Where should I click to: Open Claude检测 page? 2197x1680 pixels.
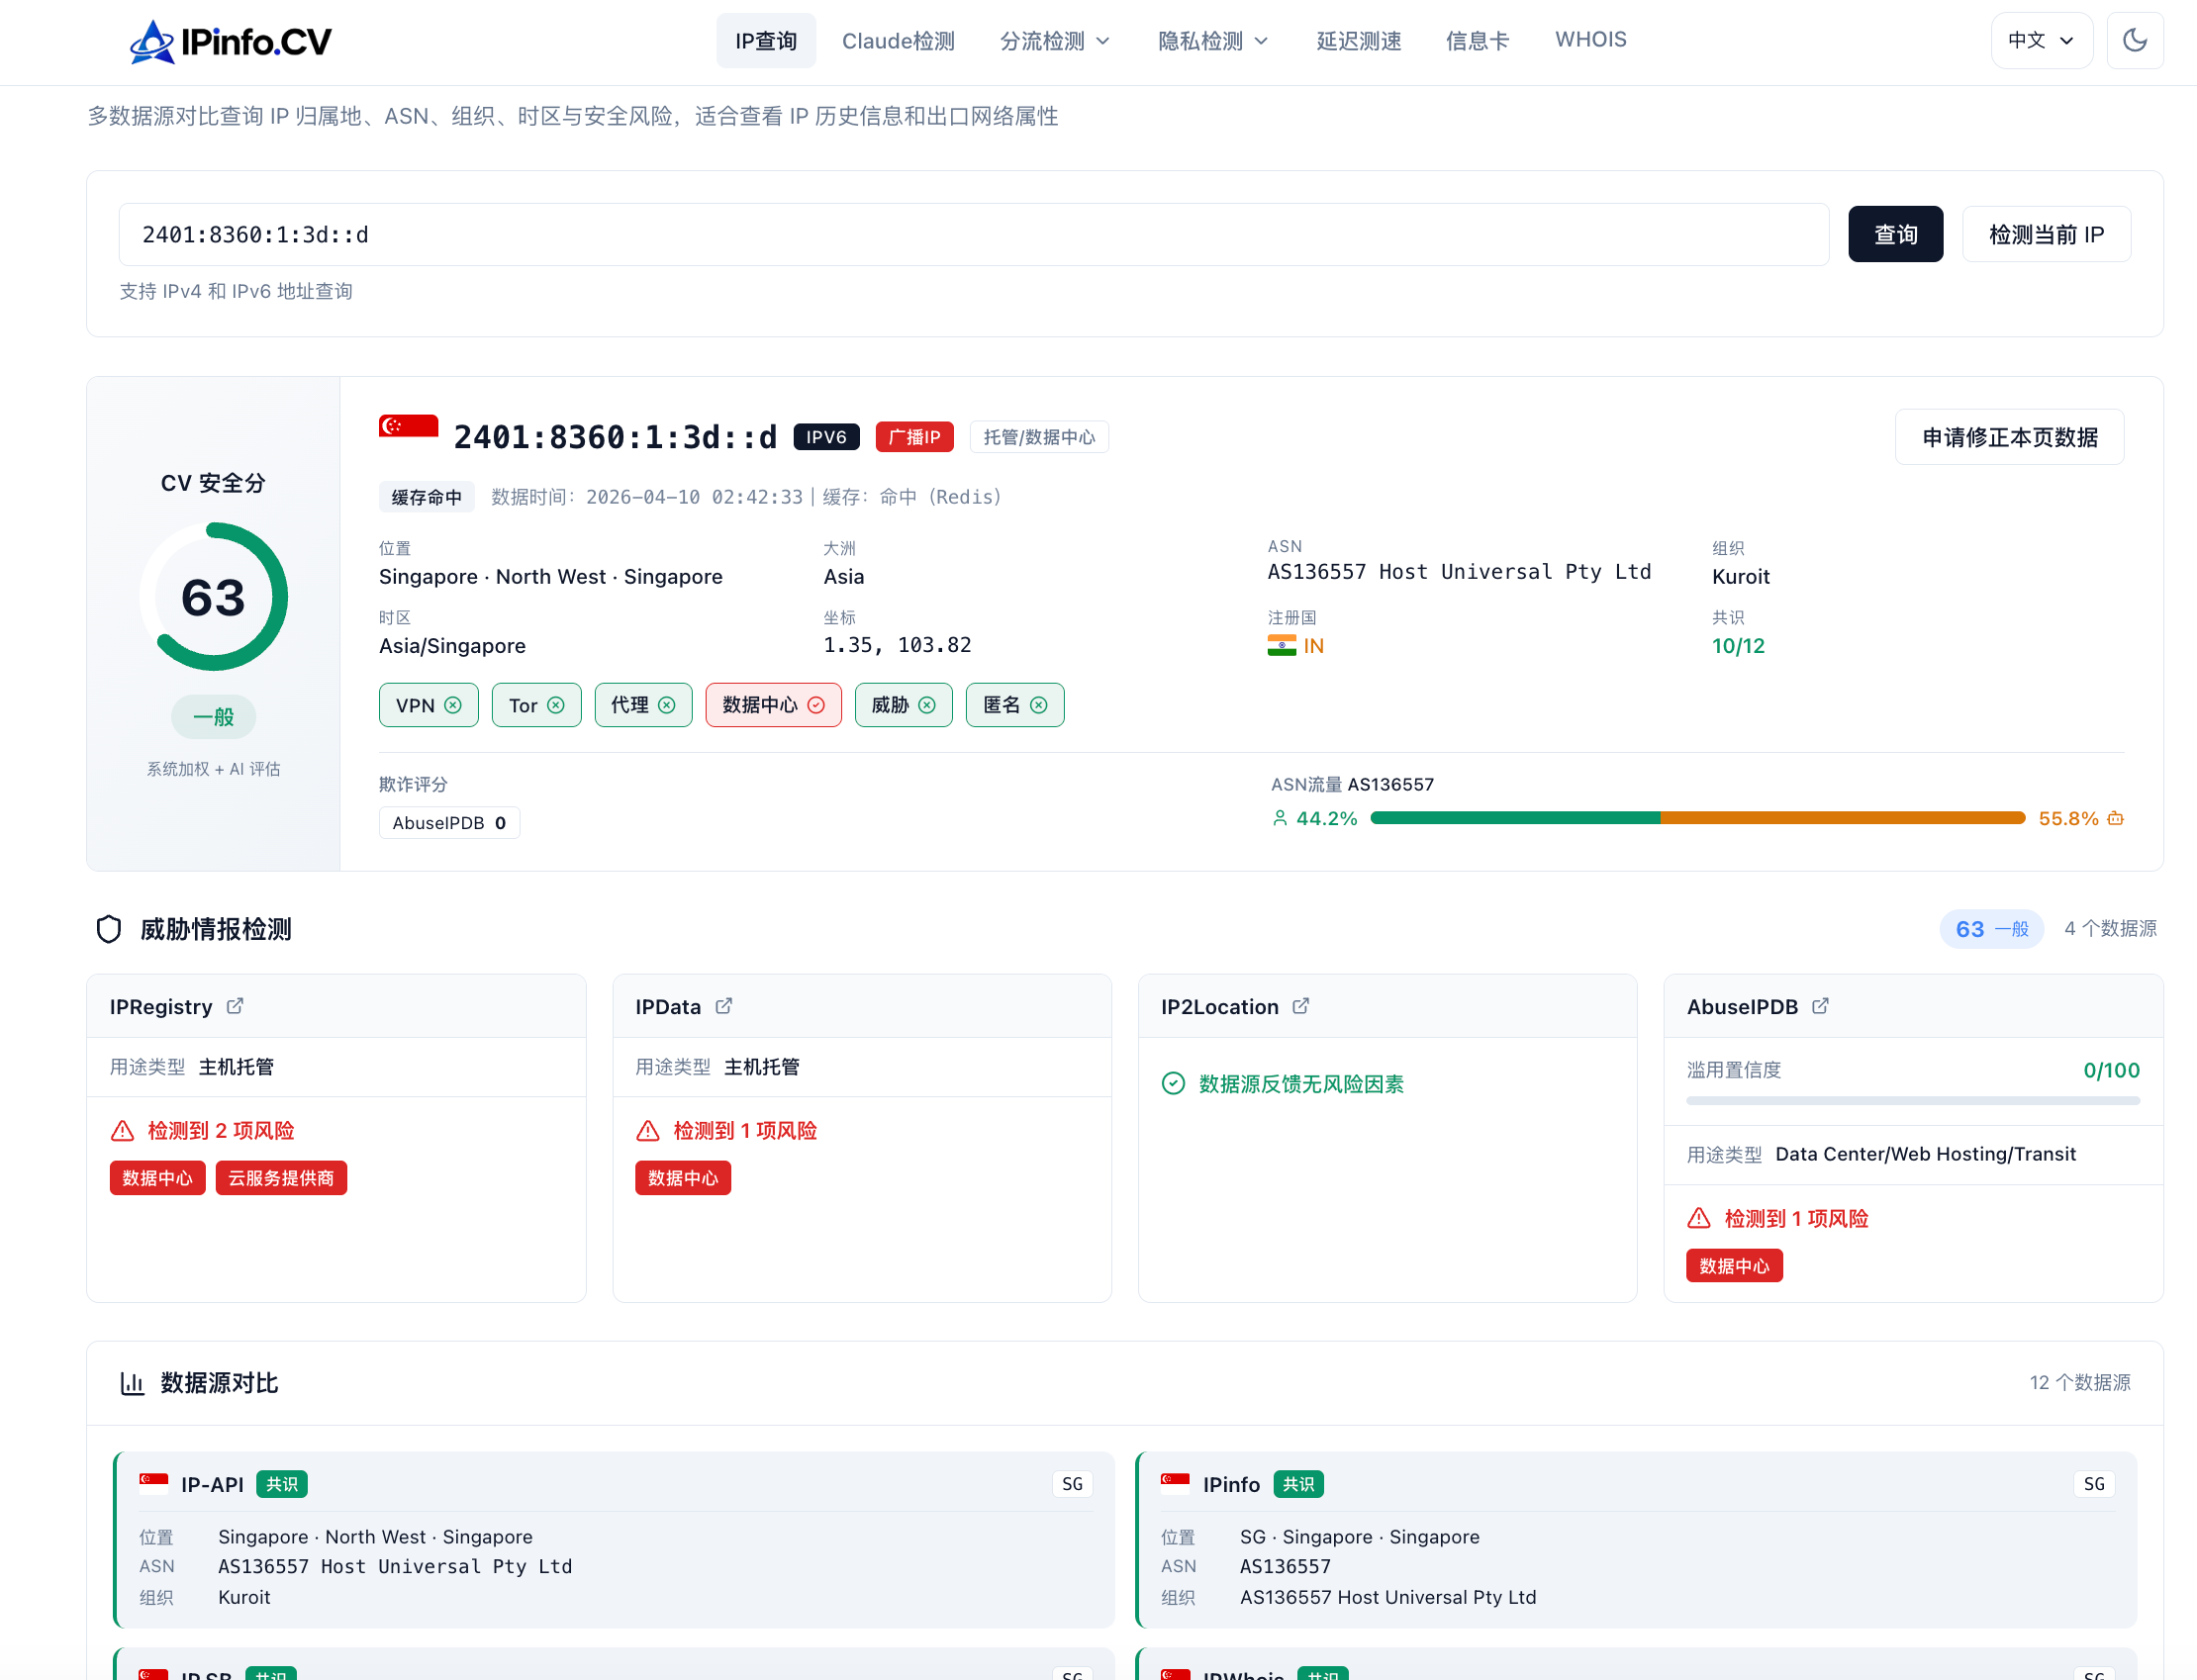[x=898, y=41]
